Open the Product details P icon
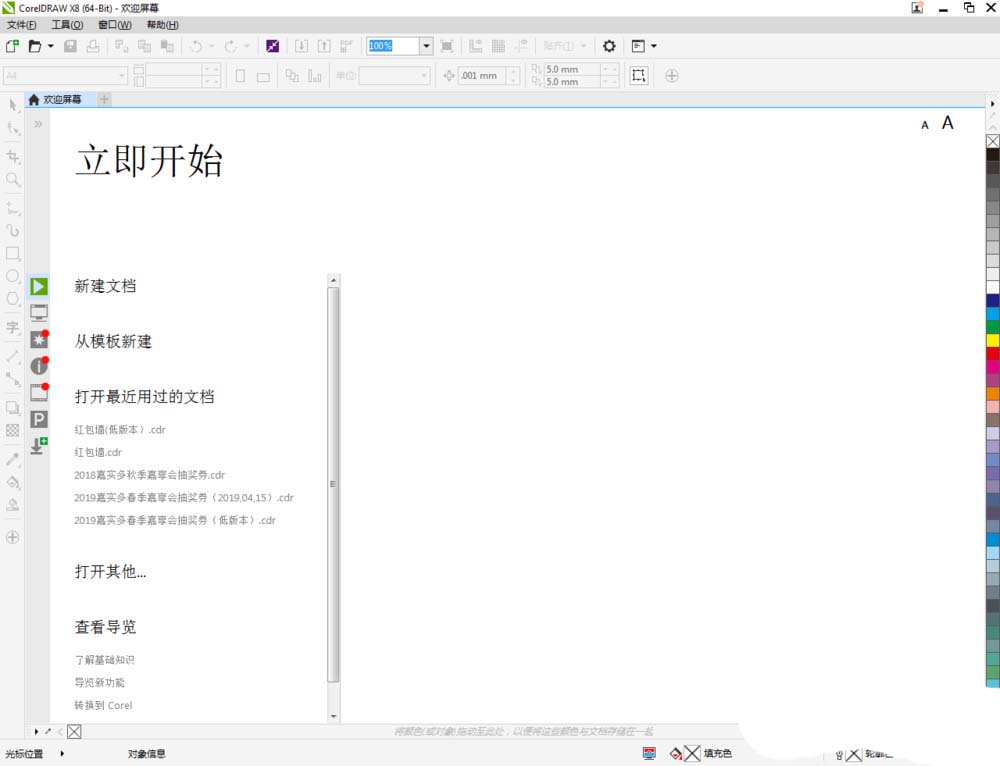Screen dimensions: 1000x766 click(x=39, y=419)
